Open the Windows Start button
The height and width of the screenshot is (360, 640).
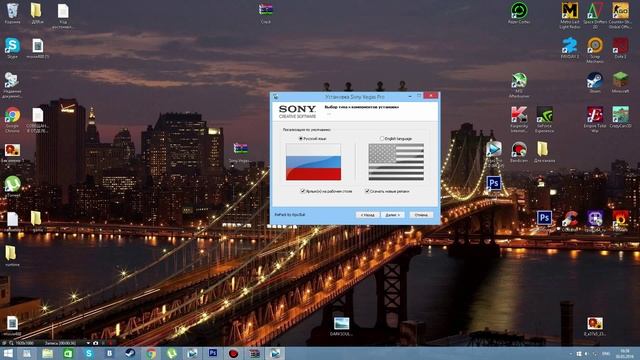tap(8, 353)
